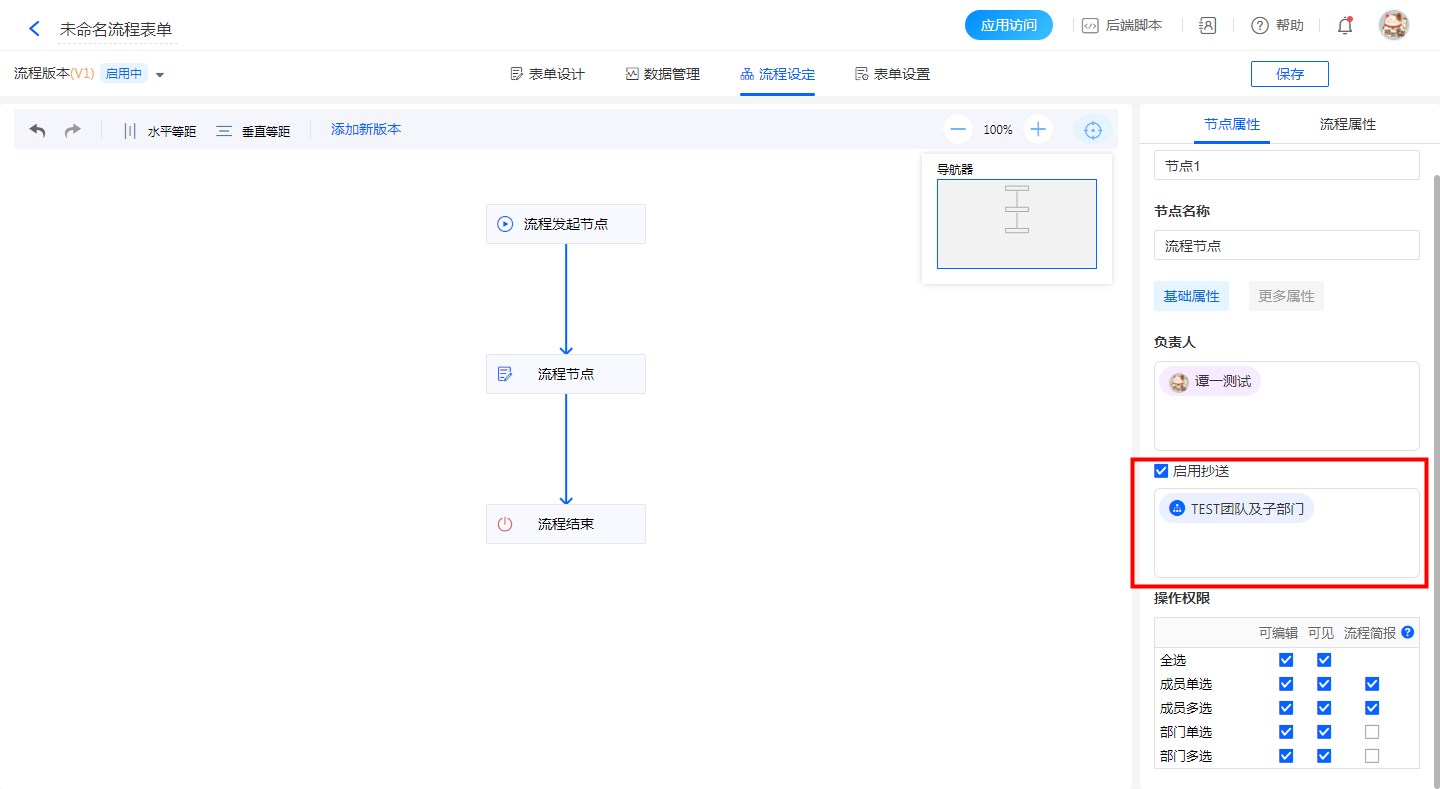Click the back arrow beside form title

(35, 29)
